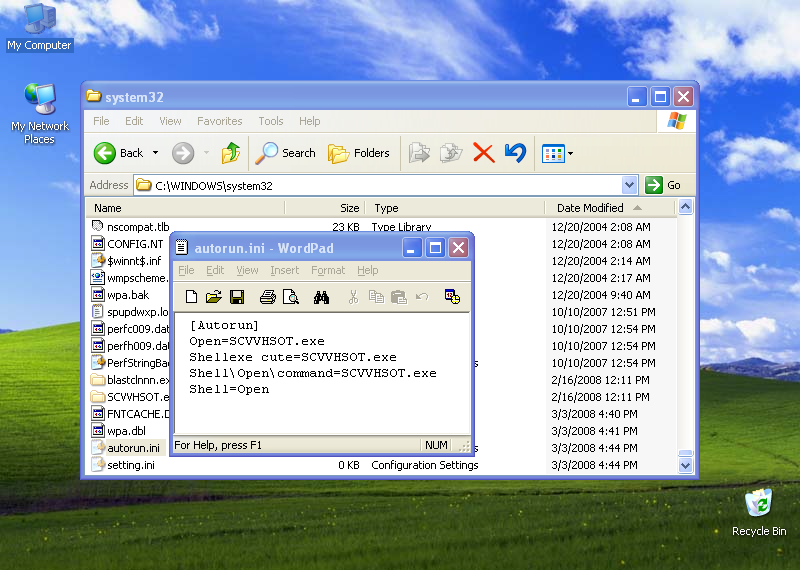
Task: Select the $winnt$.inf file
Action: tap(127, 261)
